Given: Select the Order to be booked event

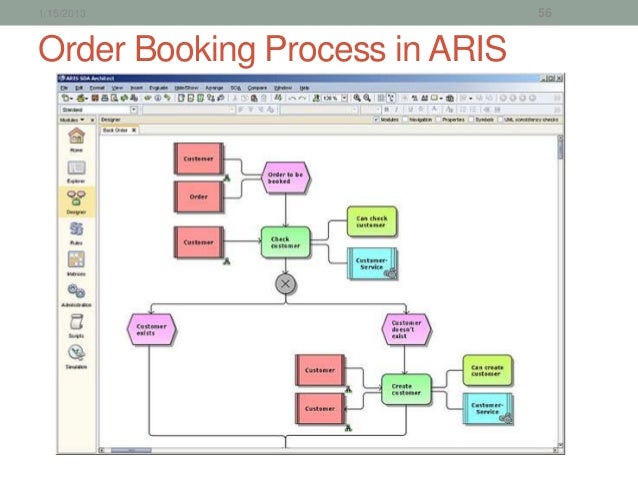Looking at the screenshot, I should point(286,177).
